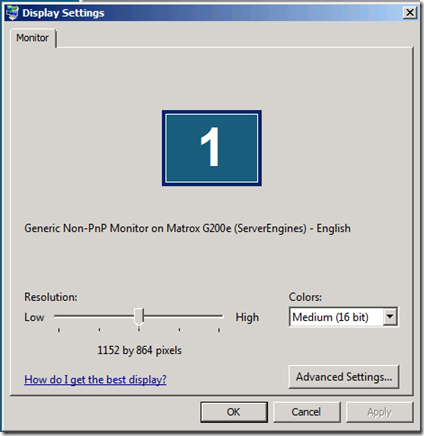Close the Display Settings dialog

click(410, 13)
